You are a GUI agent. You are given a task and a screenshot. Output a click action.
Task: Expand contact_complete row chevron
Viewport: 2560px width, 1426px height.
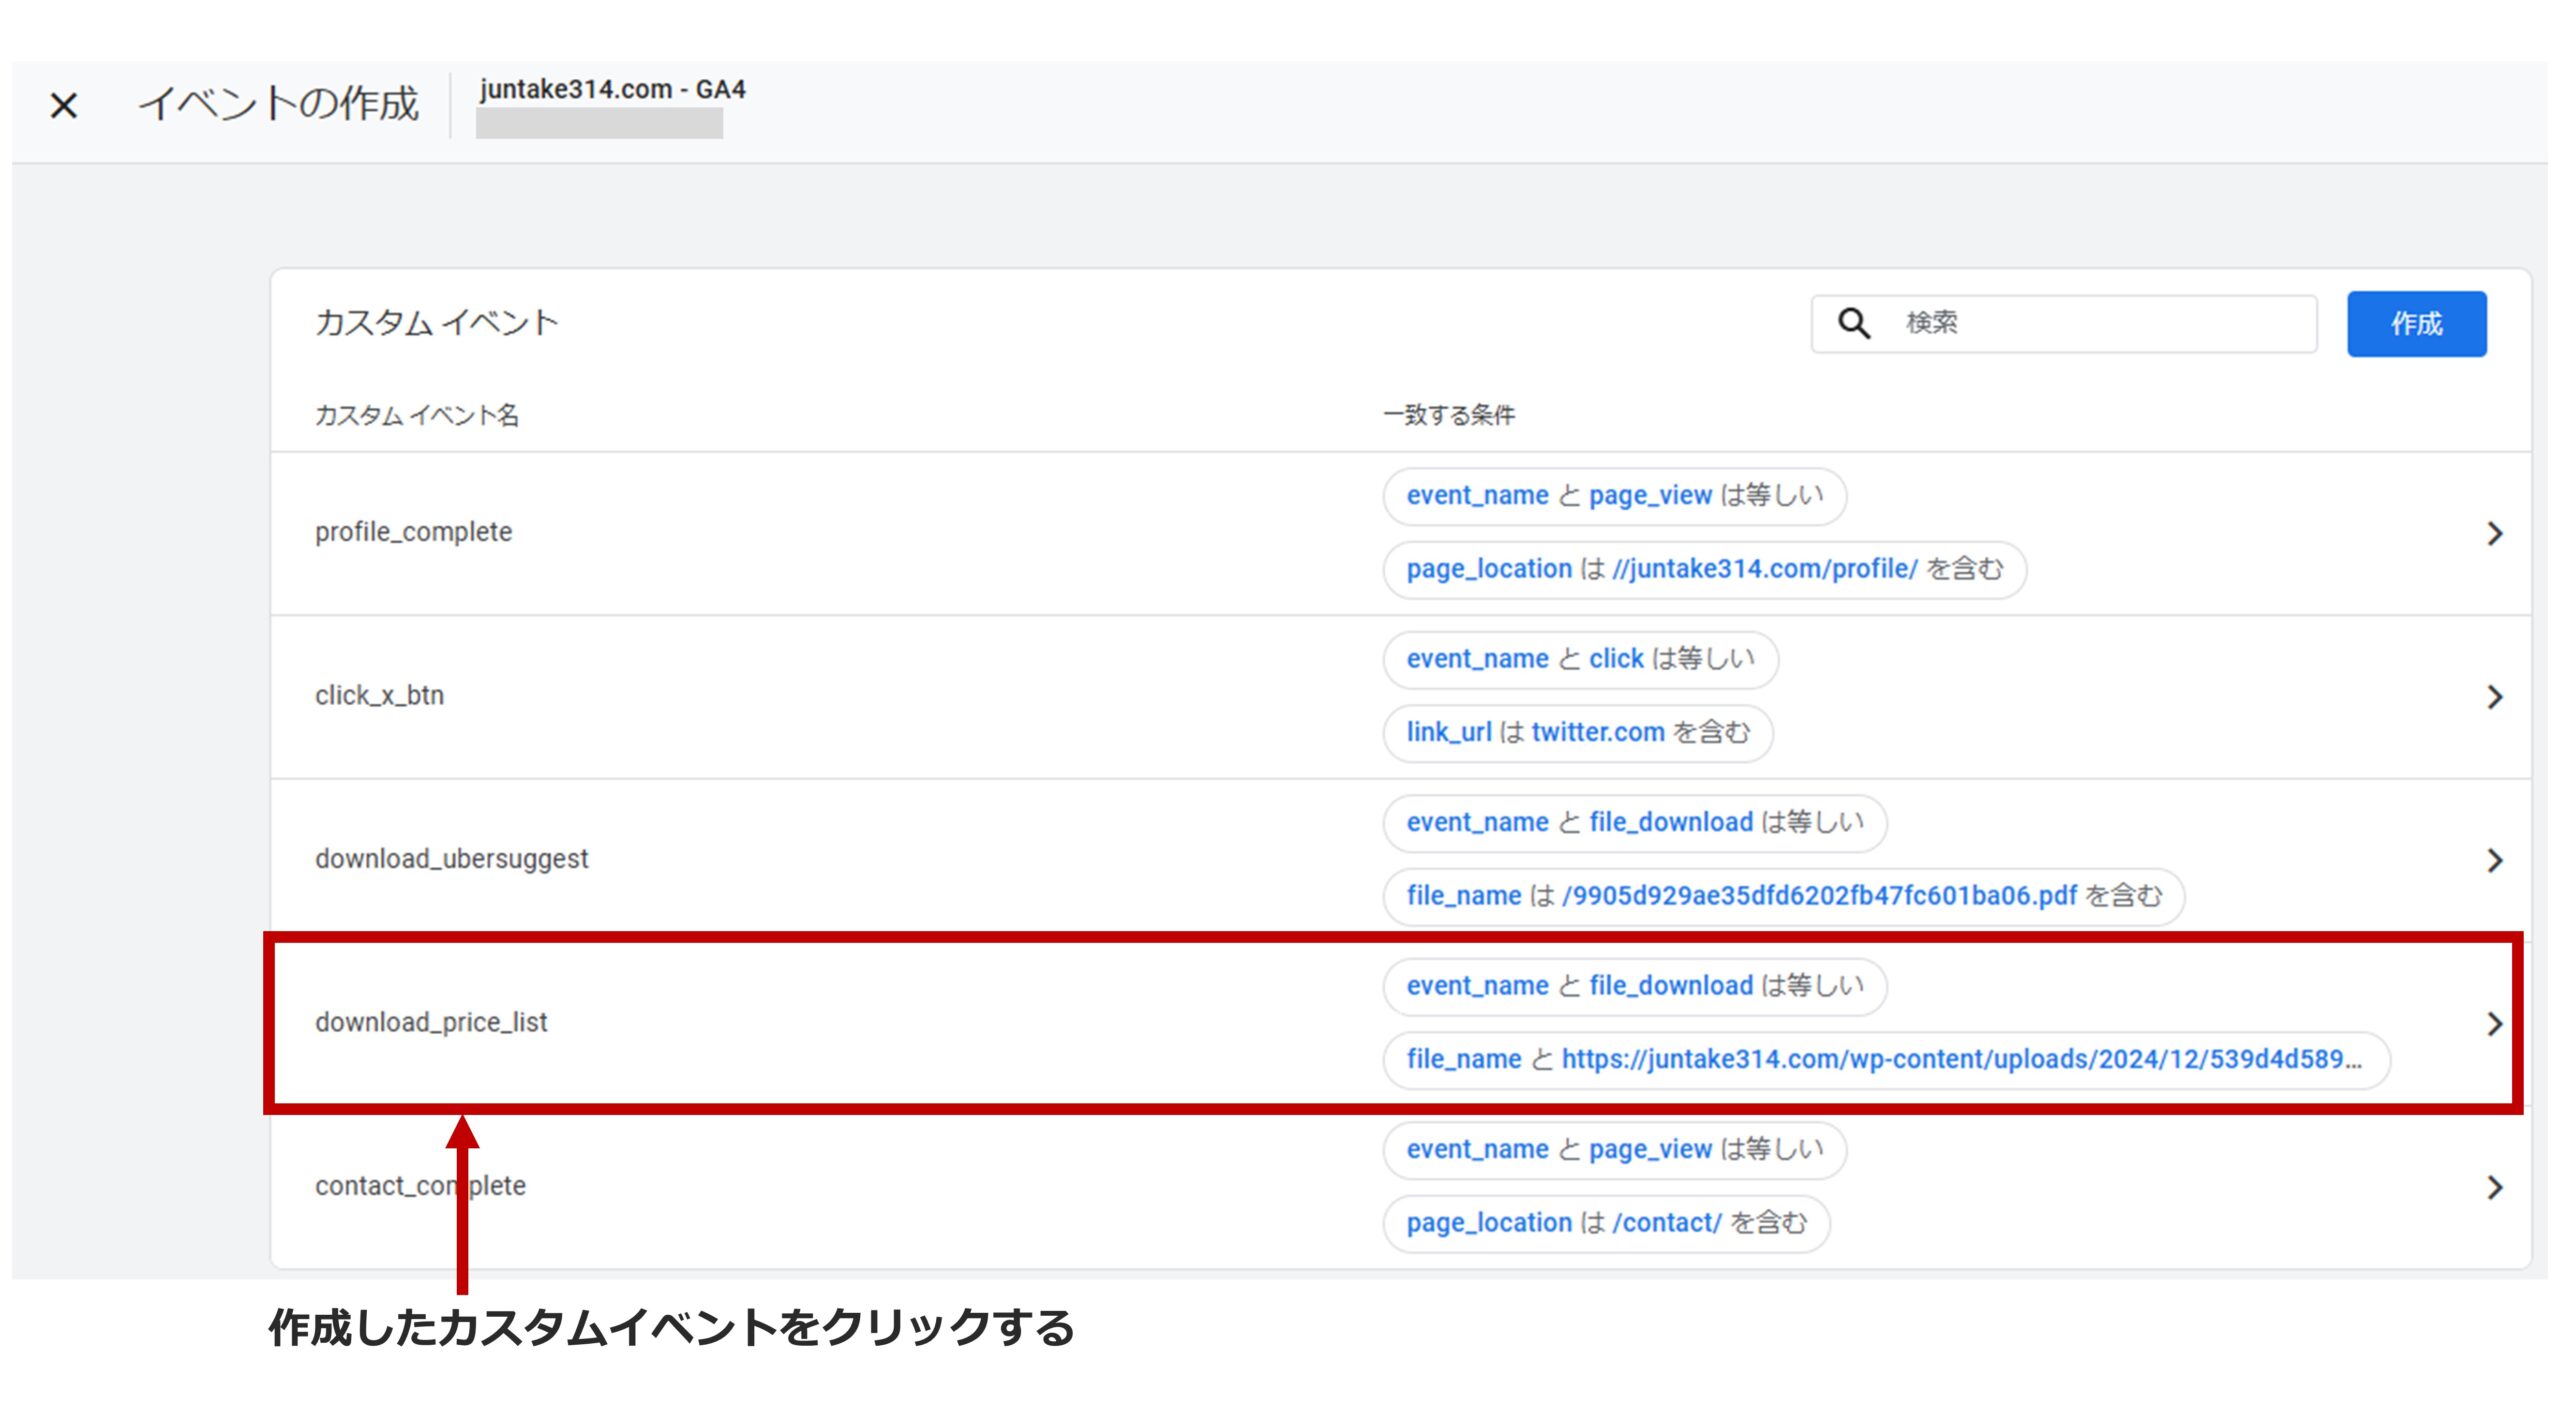pos(2494,1187)
